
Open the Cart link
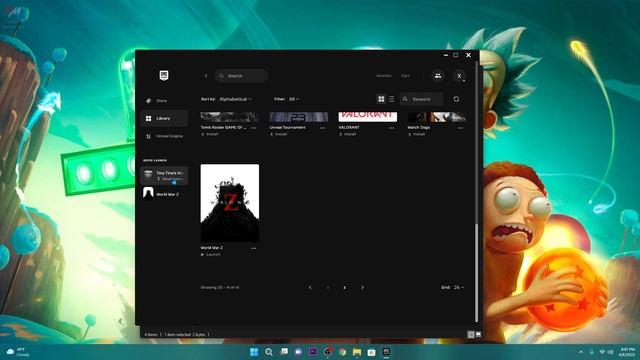click(x=405, y=76)
